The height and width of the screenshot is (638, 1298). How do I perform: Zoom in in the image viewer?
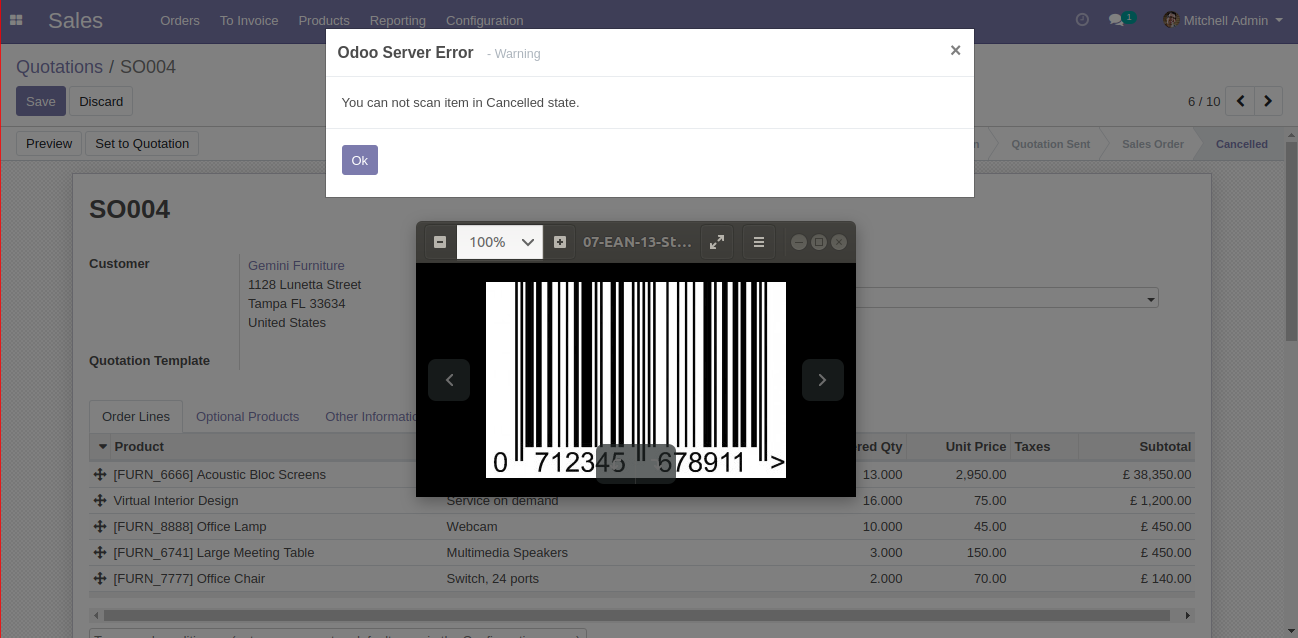[560, 242]
